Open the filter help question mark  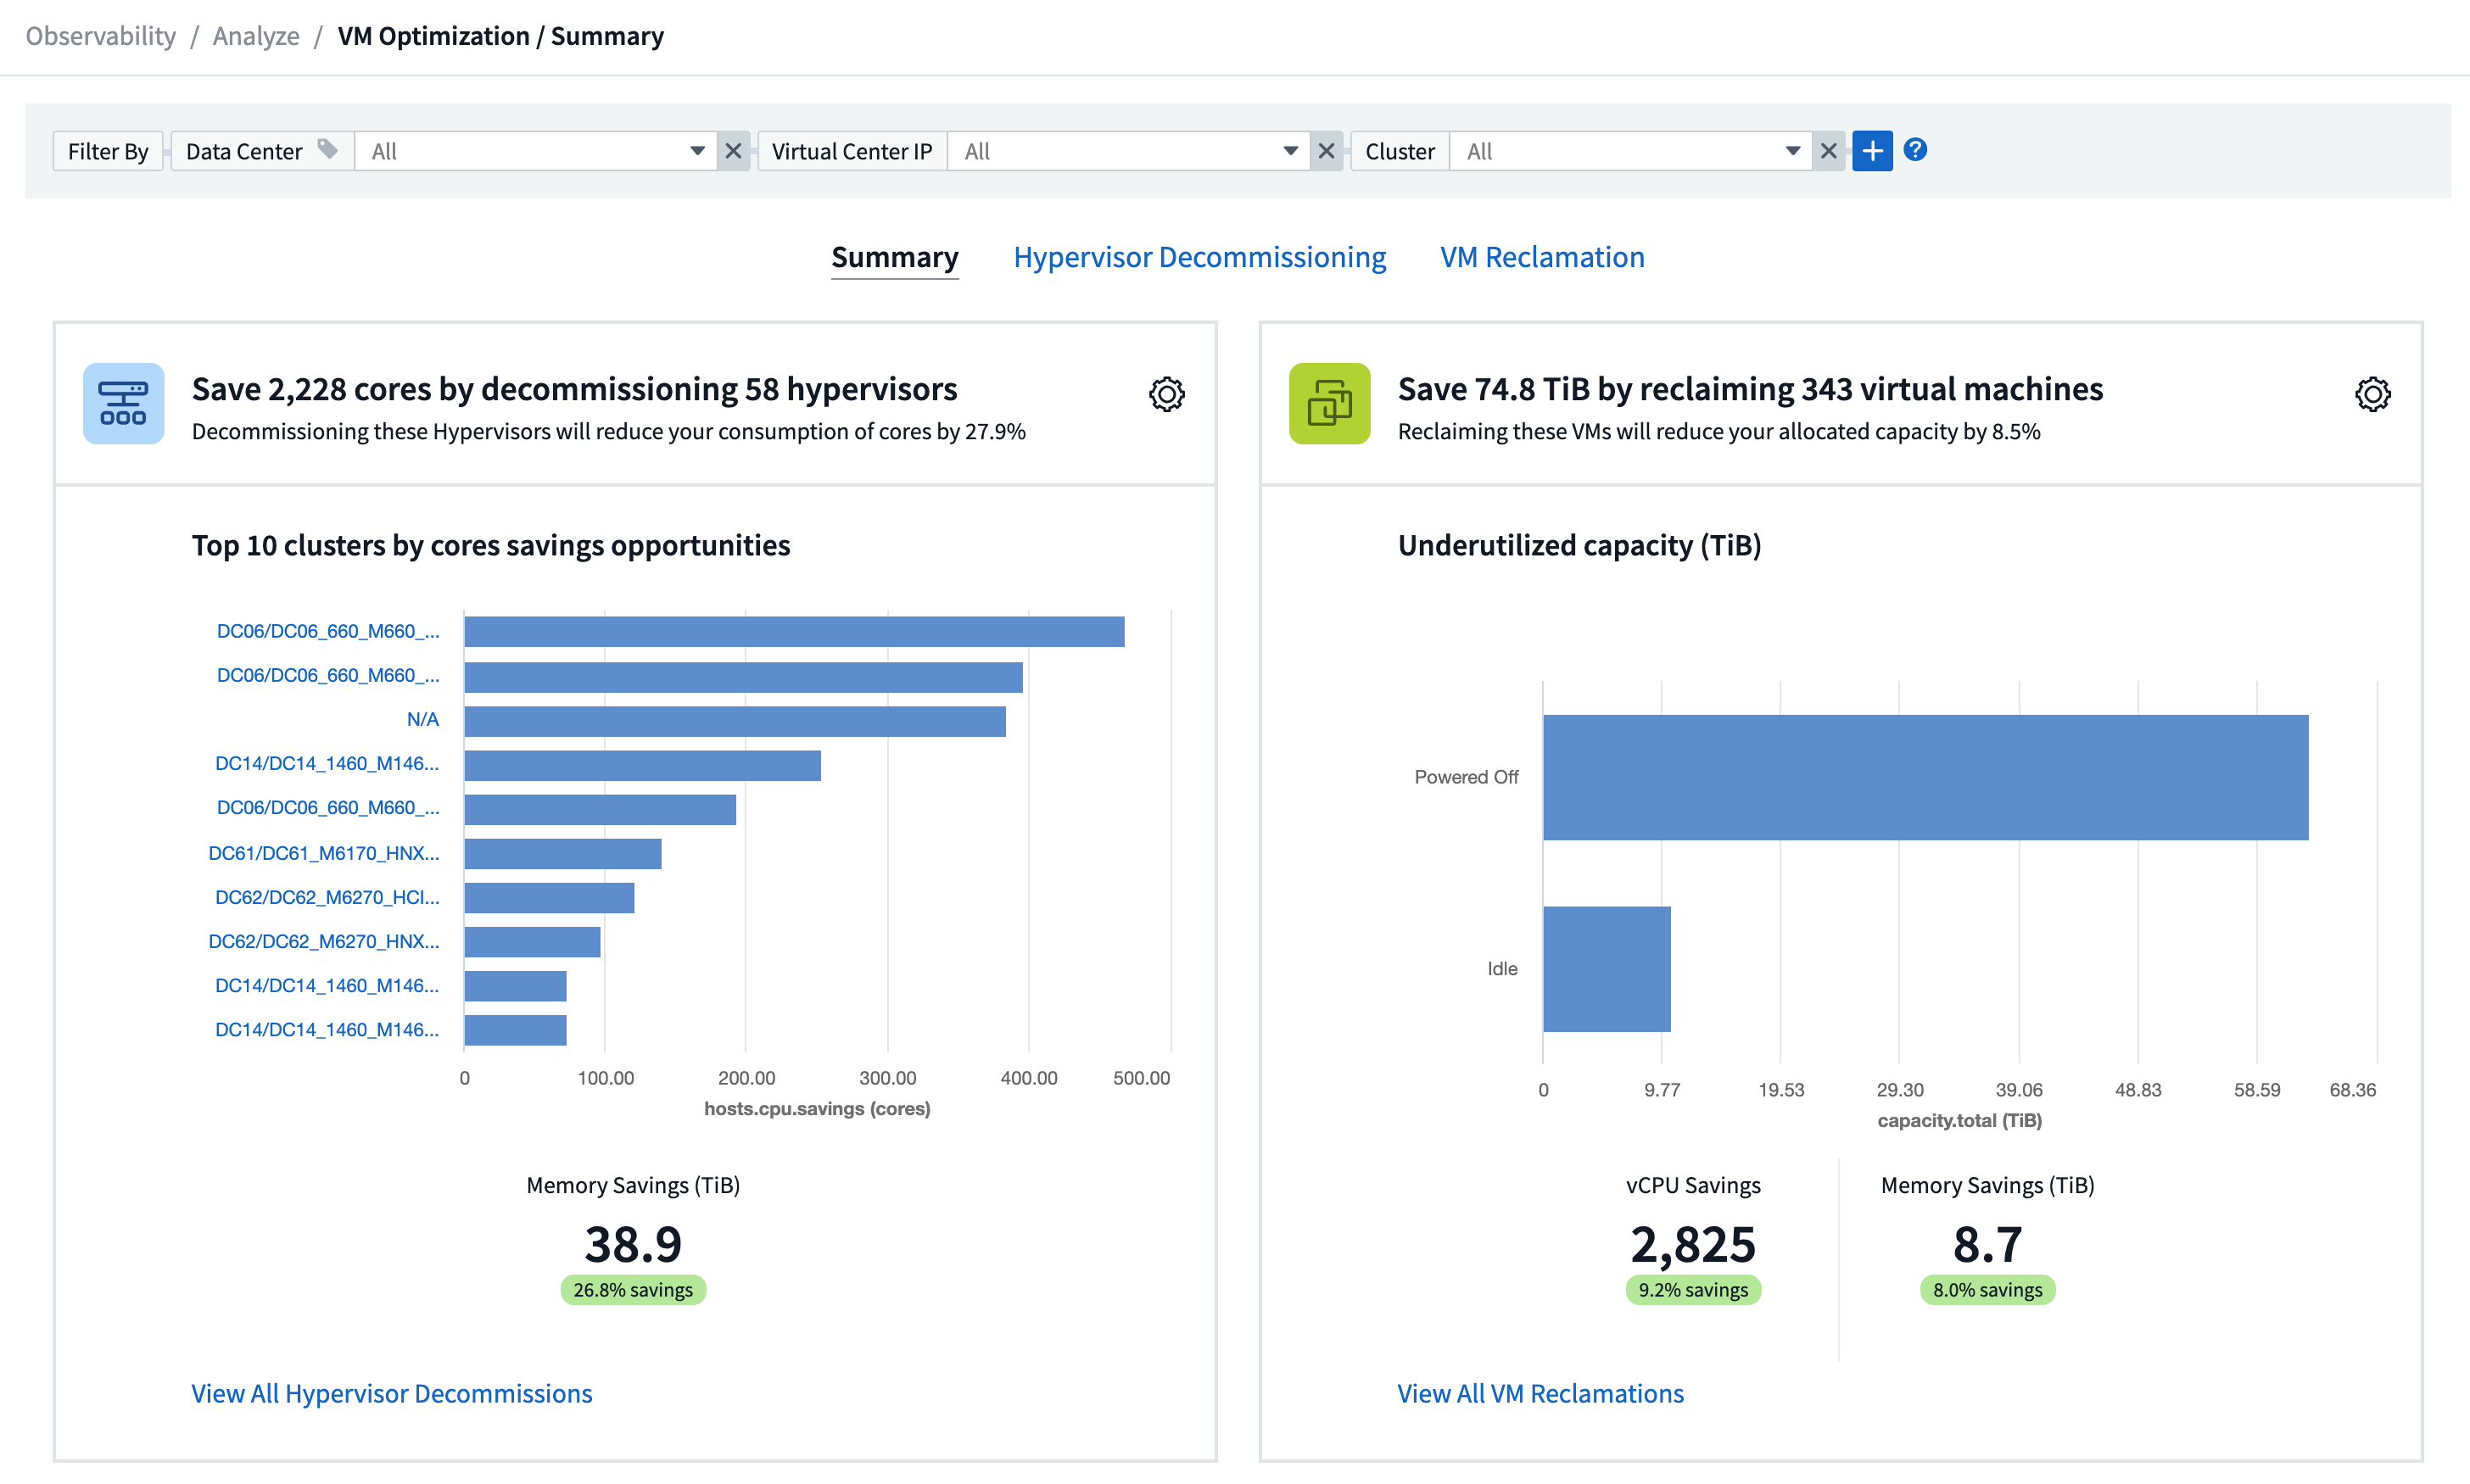click(x=1915, y=150)
